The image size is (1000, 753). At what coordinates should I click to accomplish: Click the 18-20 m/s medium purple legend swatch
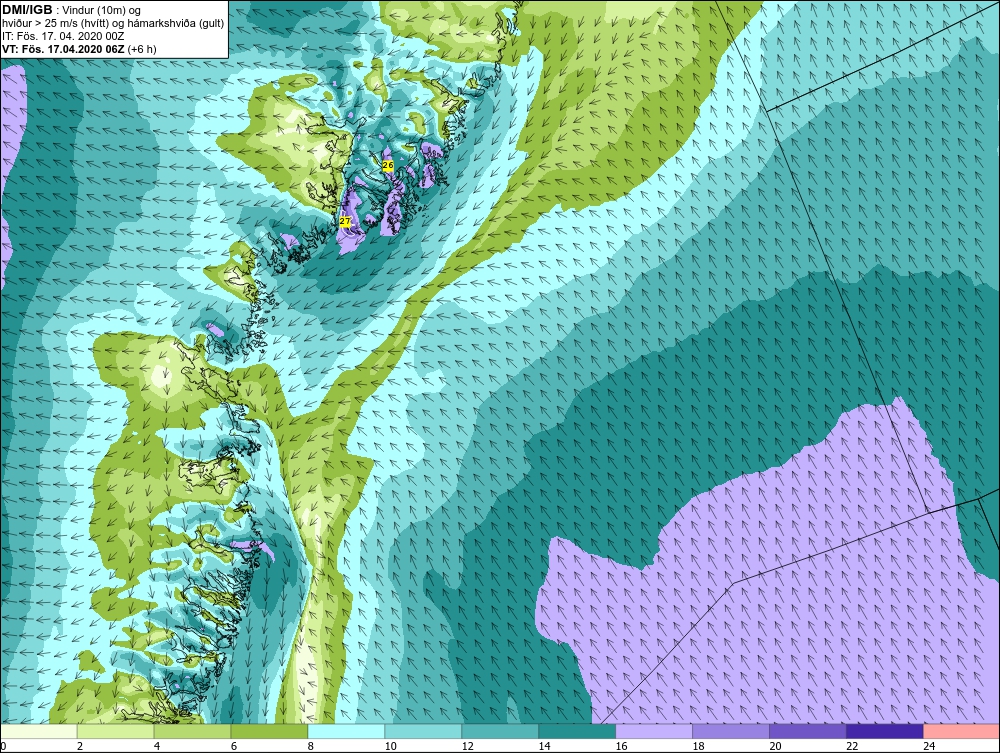[x=731, y=731]
